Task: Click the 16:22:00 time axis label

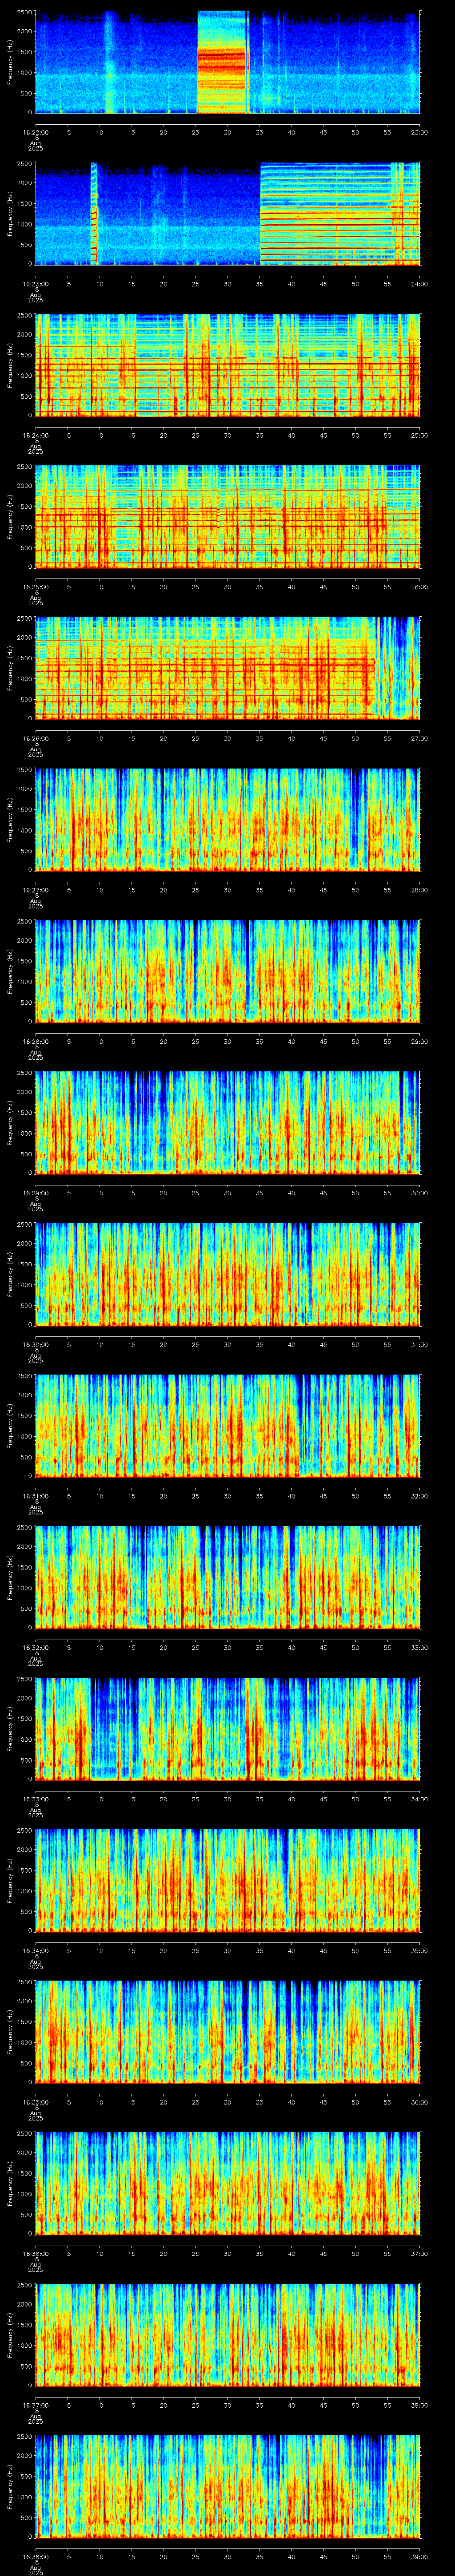Action: pyautogui.click(x=35, y=132)
